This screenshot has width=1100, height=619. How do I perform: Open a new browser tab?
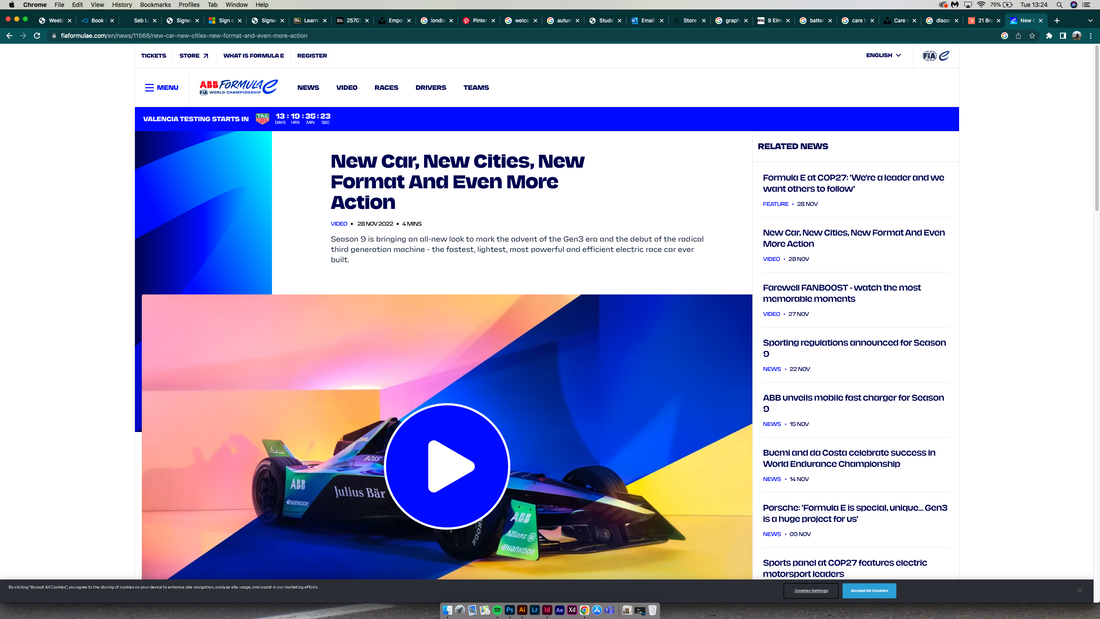1057,20
